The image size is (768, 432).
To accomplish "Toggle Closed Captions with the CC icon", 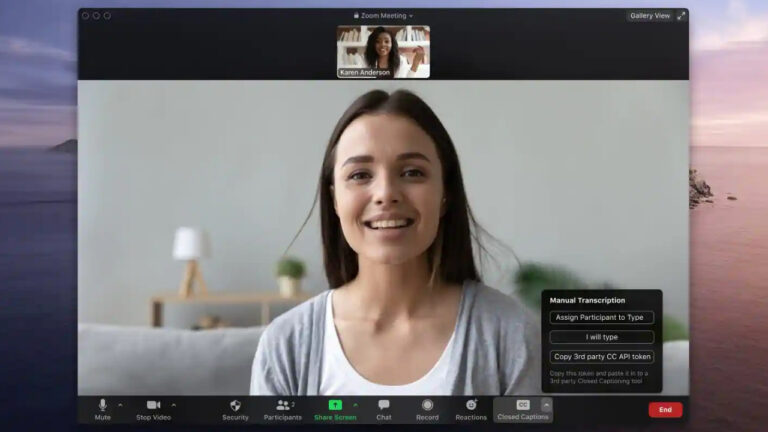I will 522,405.
